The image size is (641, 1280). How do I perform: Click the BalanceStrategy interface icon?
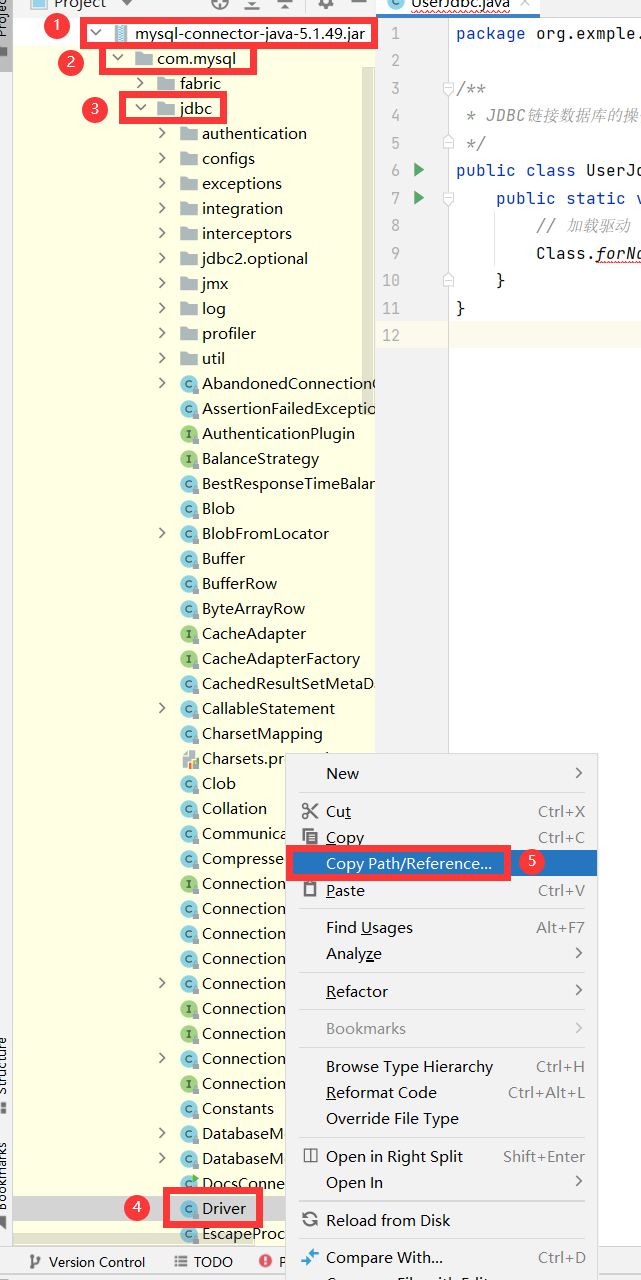tap(188, 459)
